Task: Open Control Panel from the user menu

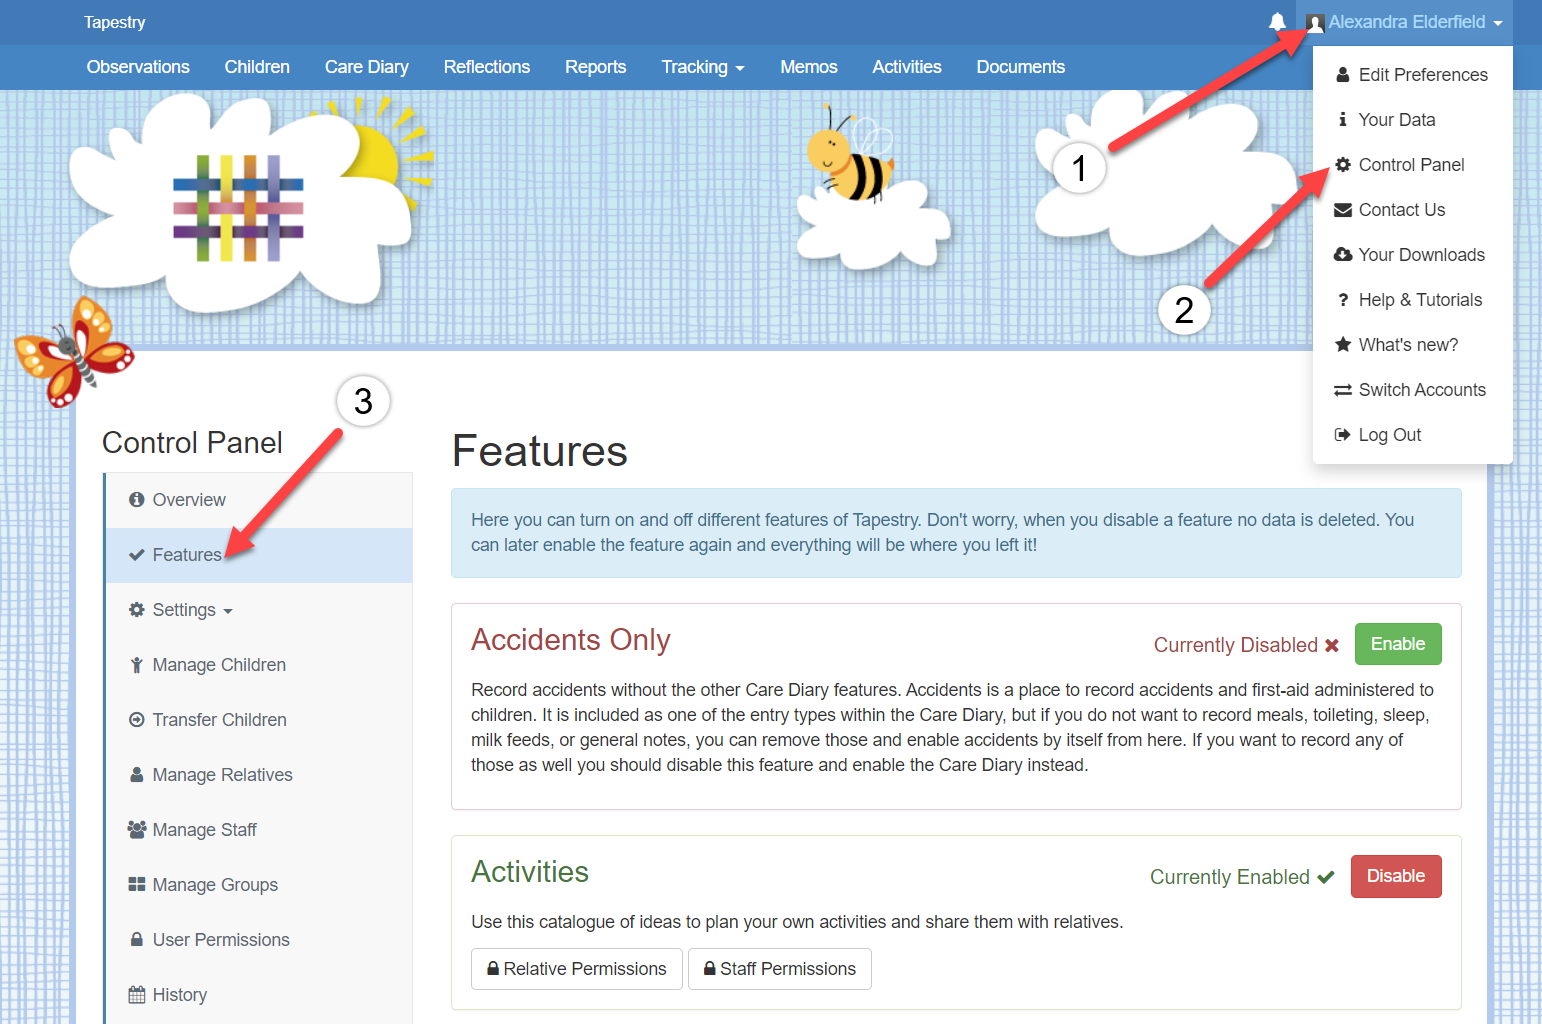Action: pyautogui.click(x=1412, y=165)
